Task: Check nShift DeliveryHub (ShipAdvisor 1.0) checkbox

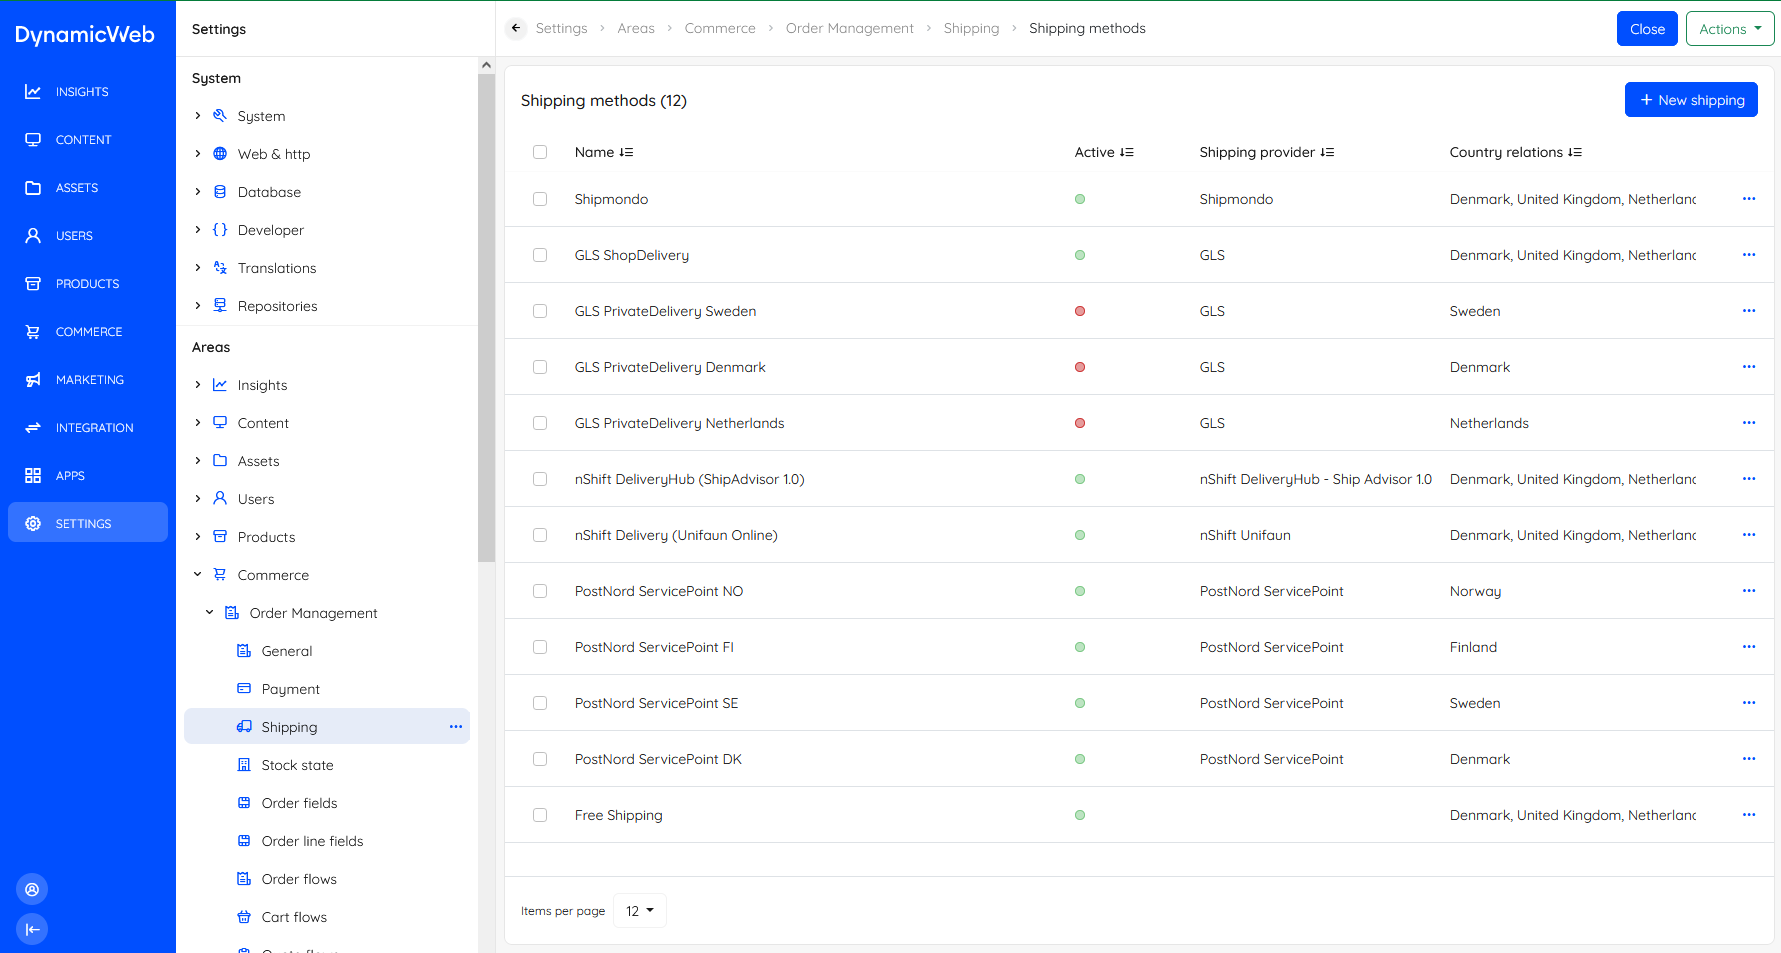Action: pyautogui.click(x=540, y=479)
